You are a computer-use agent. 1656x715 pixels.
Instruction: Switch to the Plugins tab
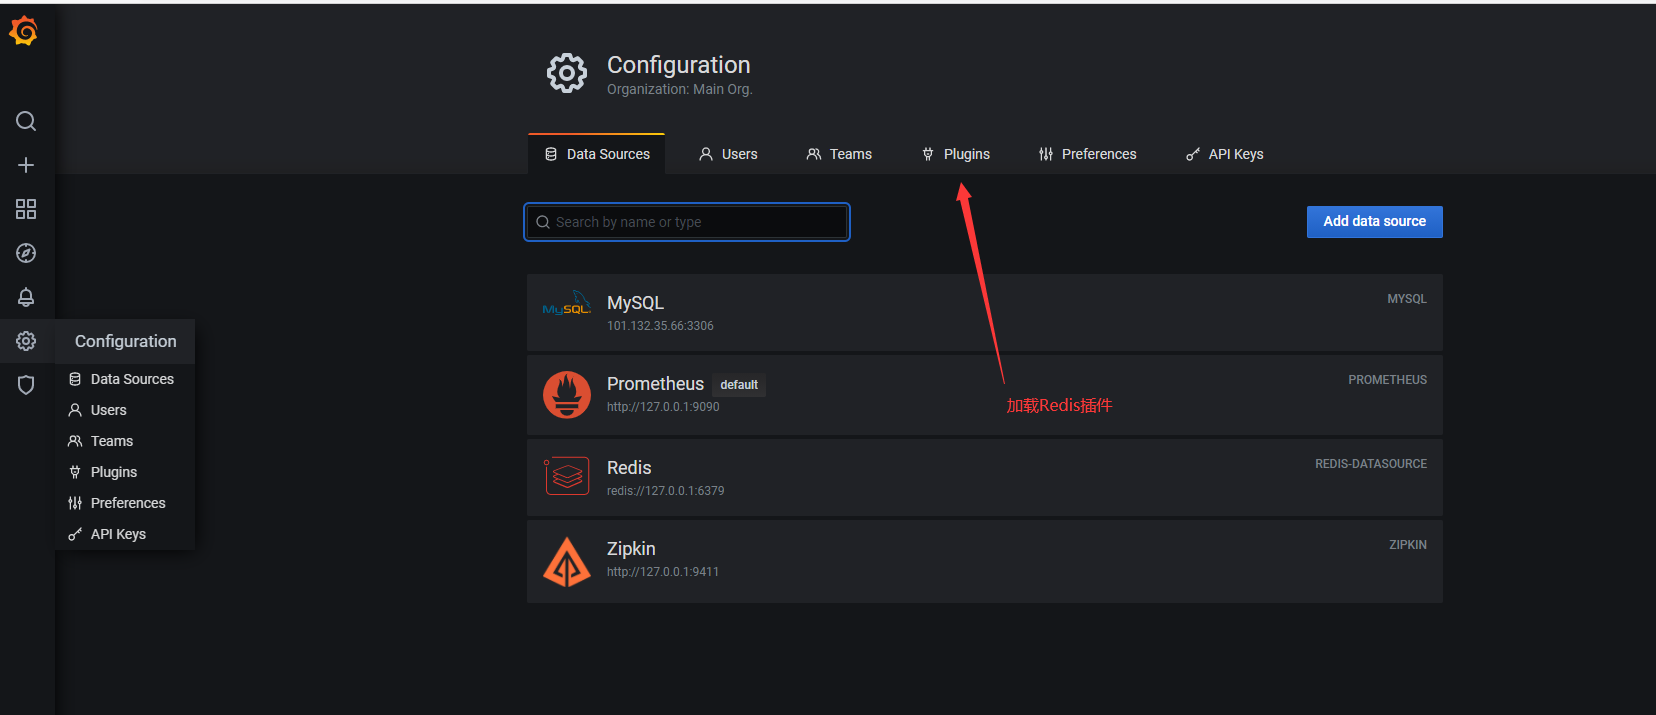click(x=956, y=154)
